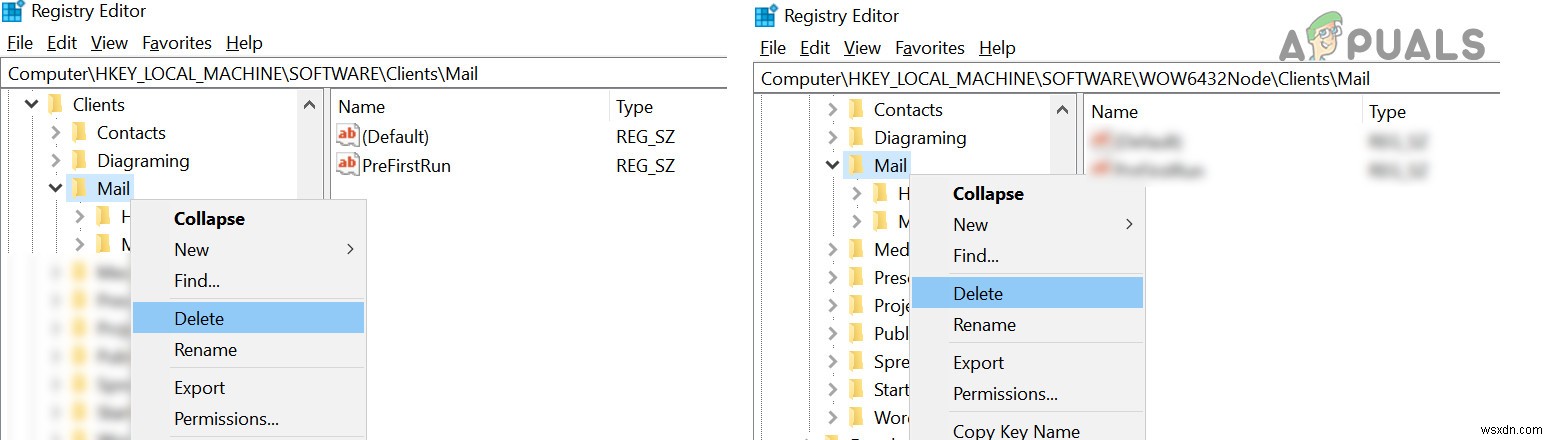Select Clients folder icon in left tree
Screen dimensions: 1554x440
coord(56,104)
